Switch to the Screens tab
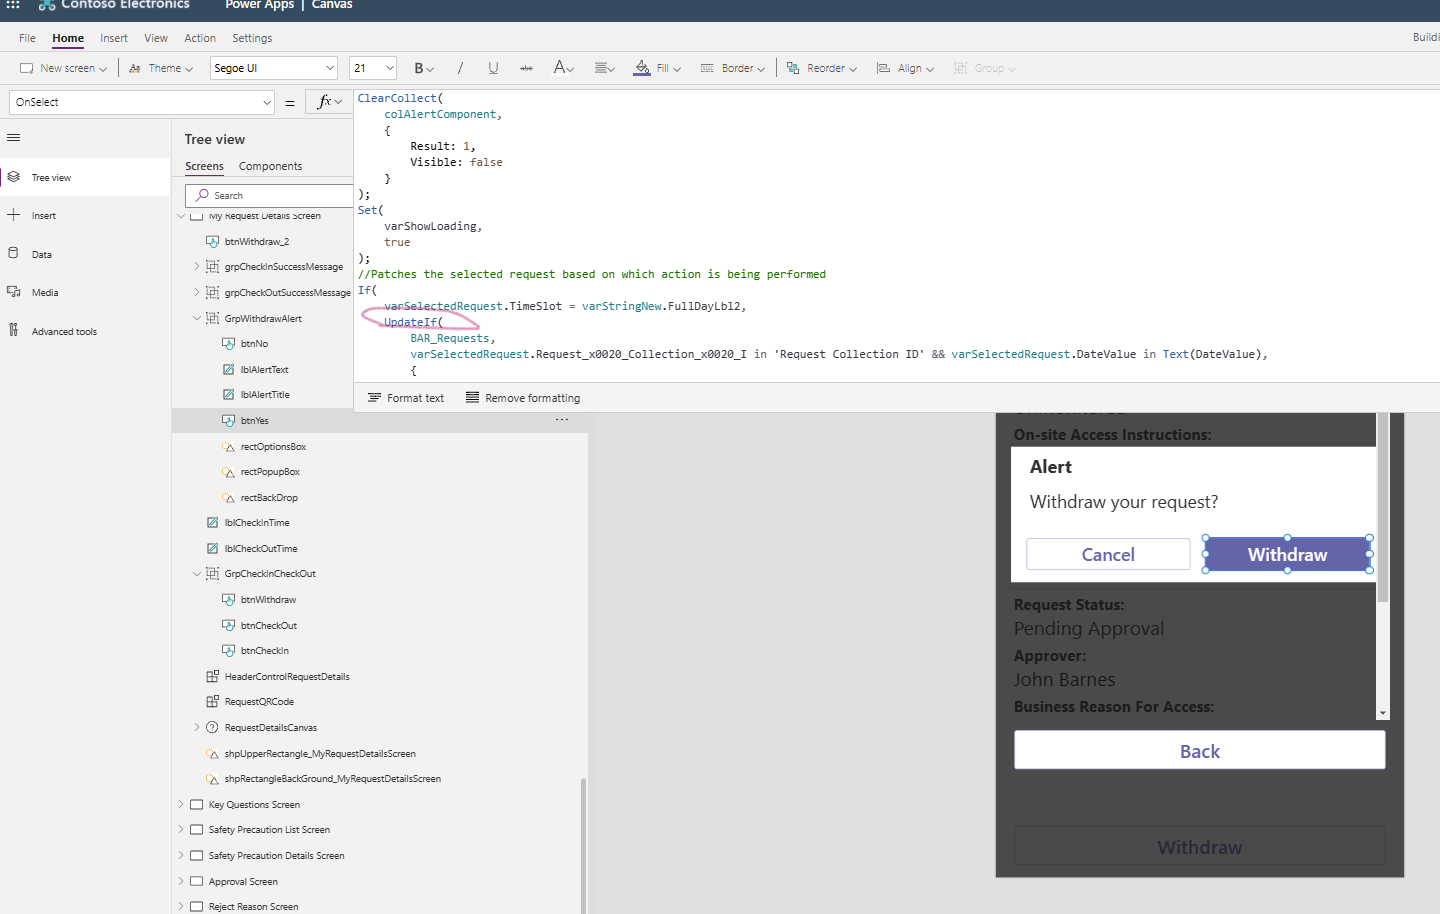 click(x=204, y=166)
